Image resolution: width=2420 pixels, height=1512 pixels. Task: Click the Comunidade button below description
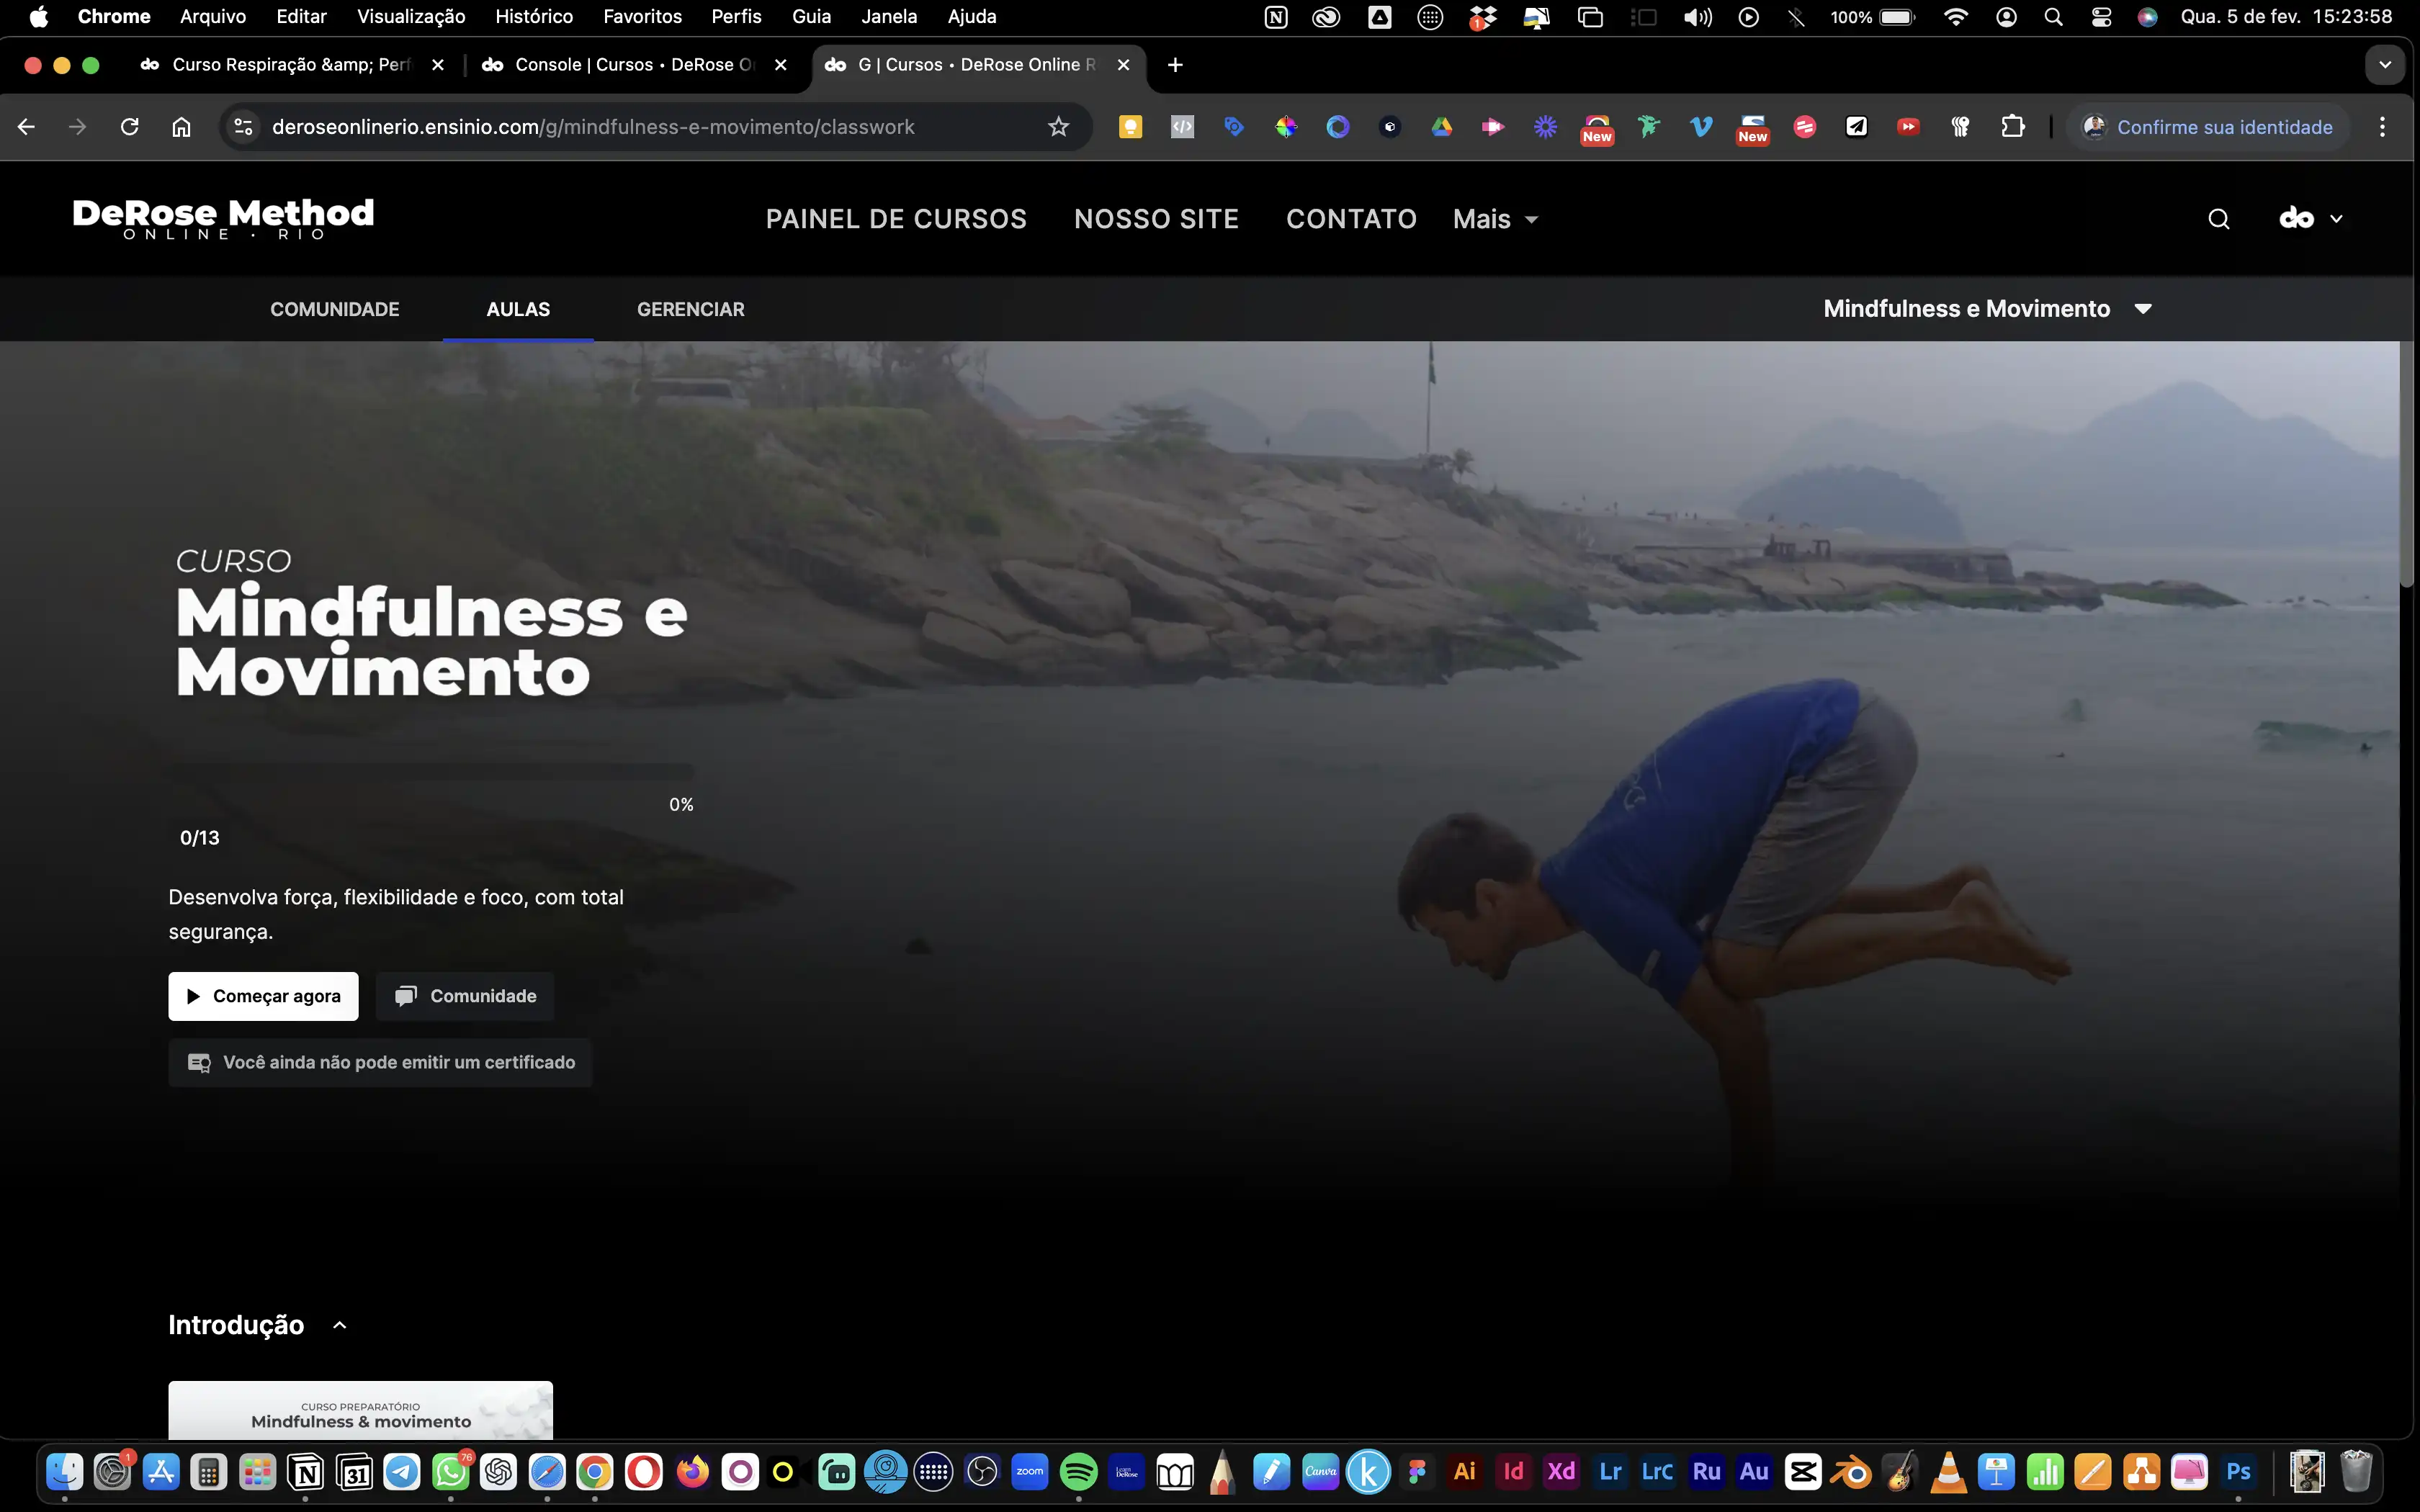tap(465, 996)
